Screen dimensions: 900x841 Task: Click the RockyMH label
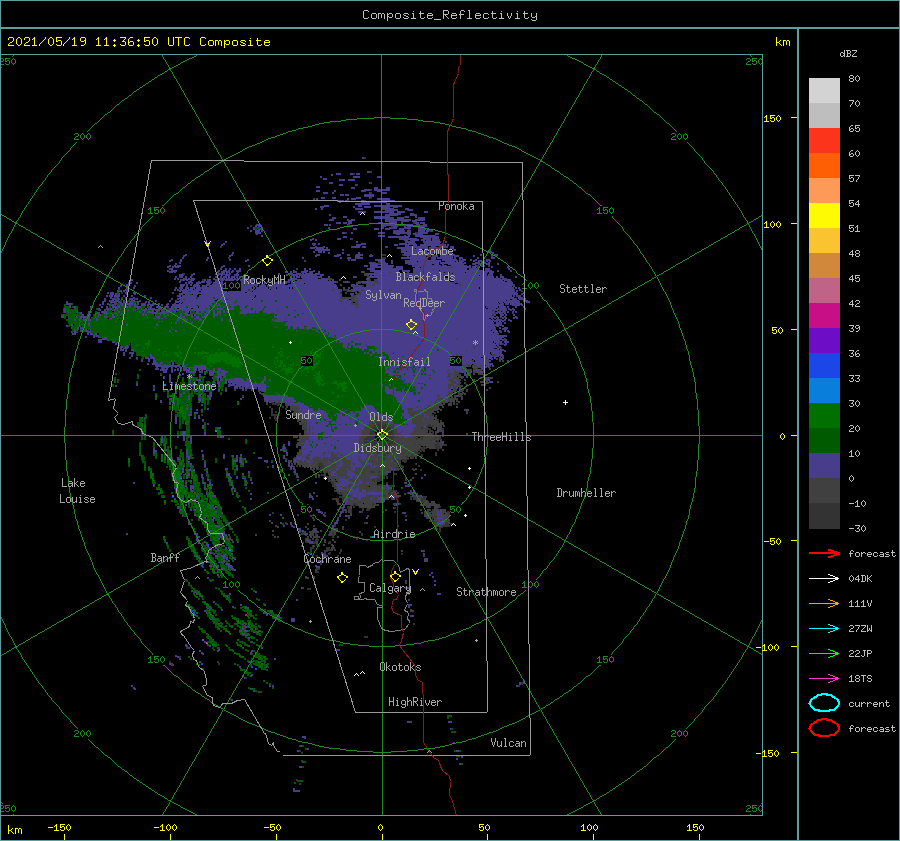[x=264, y=280]
